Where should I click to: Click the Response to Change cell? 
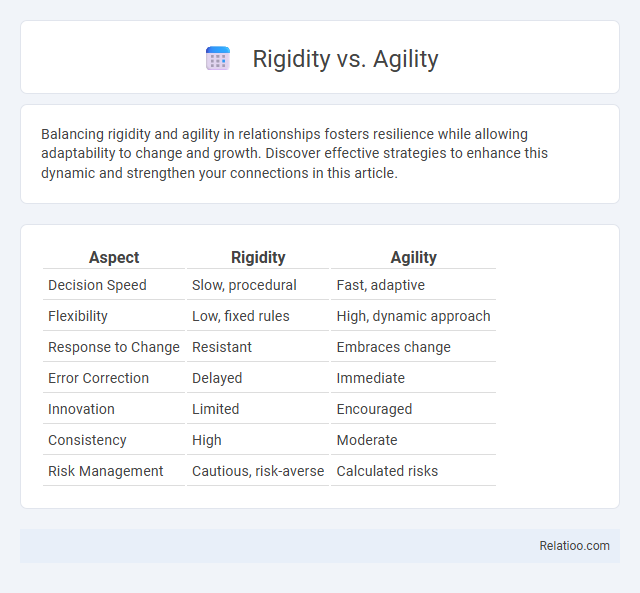click(114, 347)
